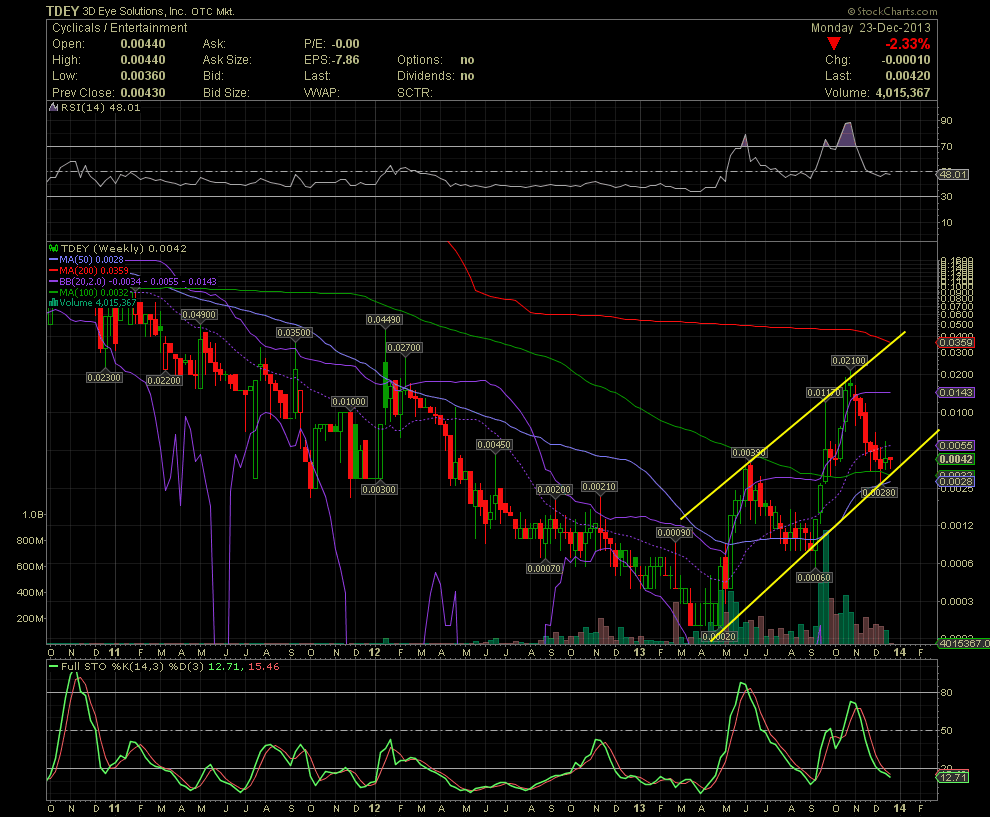The width and height of the screenshot is (990, 817).
Task: Click the 0.00300 price low label
Action: [x=379, y=489]
